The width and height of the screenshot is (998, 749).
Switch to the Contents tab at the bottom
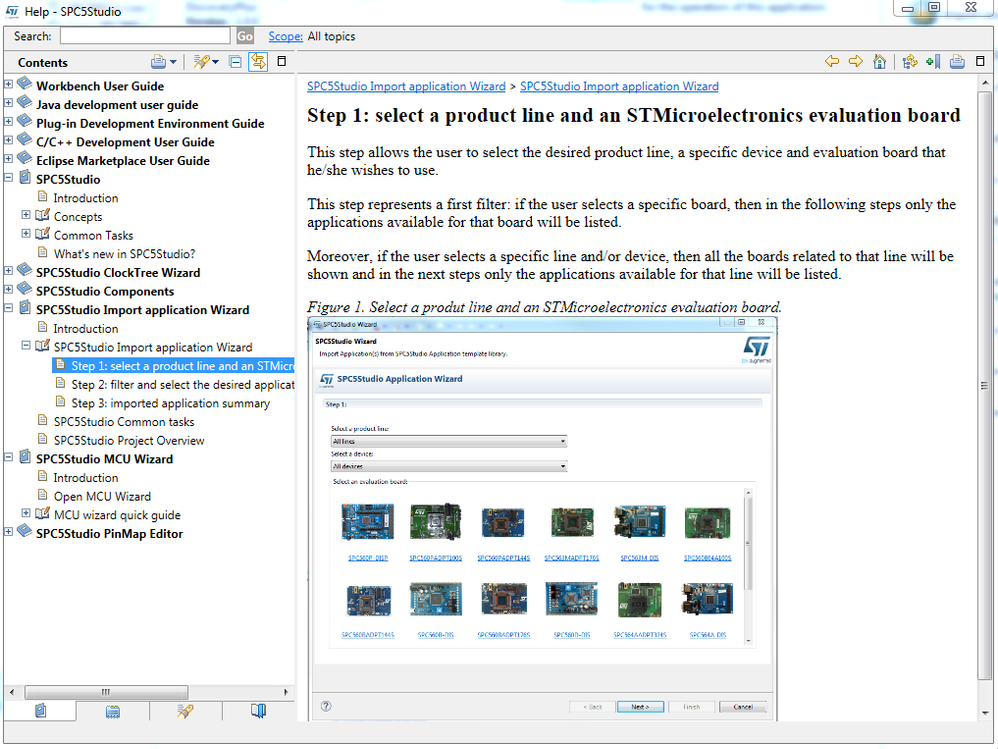click(40, 710)
